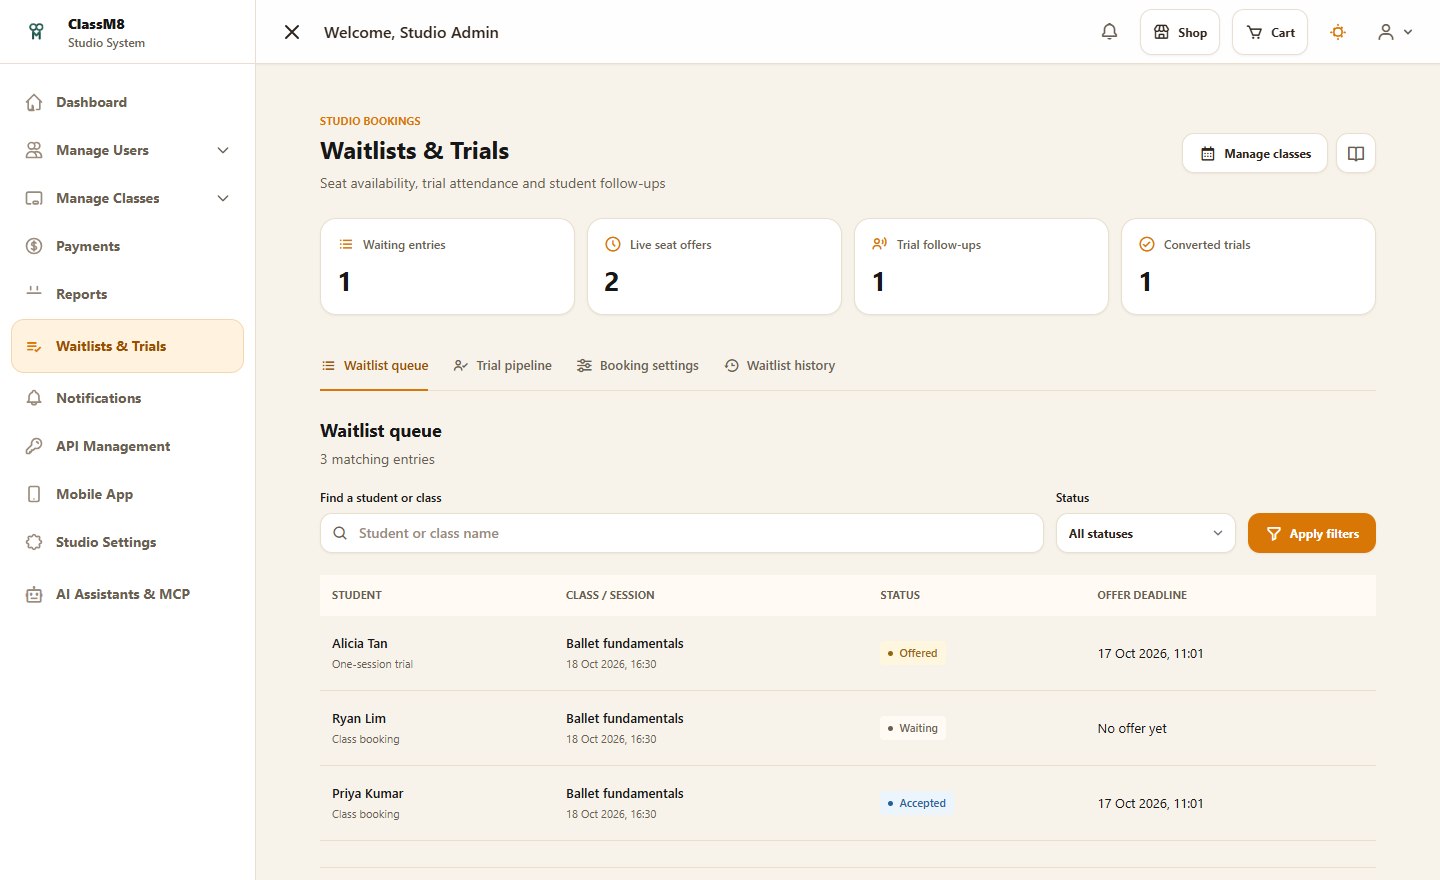Open Studio Settings in the sidebar

tap(128, 542)
